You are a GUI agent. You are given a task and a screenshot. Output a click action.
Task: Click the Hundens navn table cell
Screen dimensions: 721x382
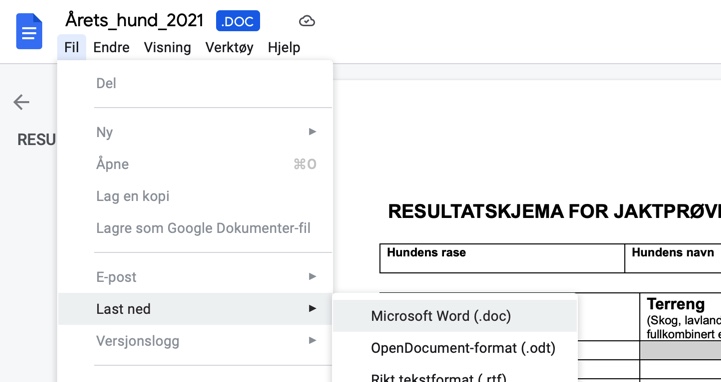pos(673,258)
